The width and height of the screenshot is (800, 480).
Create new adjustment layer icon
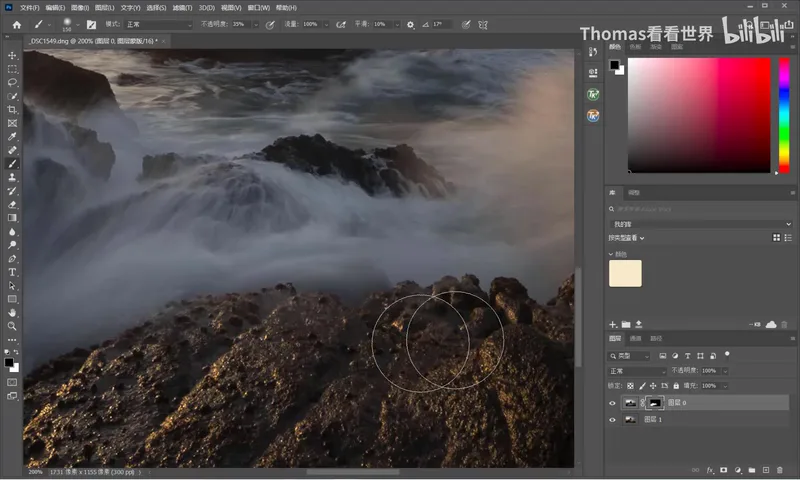pos(738,470)
